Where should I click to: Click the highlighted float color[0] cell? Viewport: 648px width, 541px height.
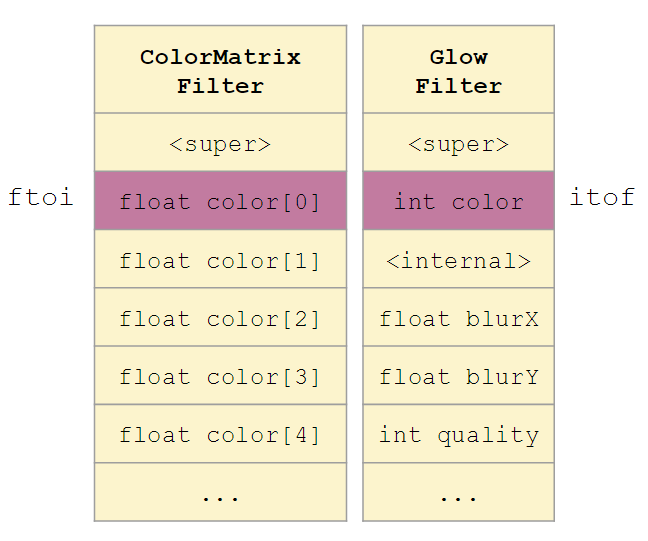220,201
